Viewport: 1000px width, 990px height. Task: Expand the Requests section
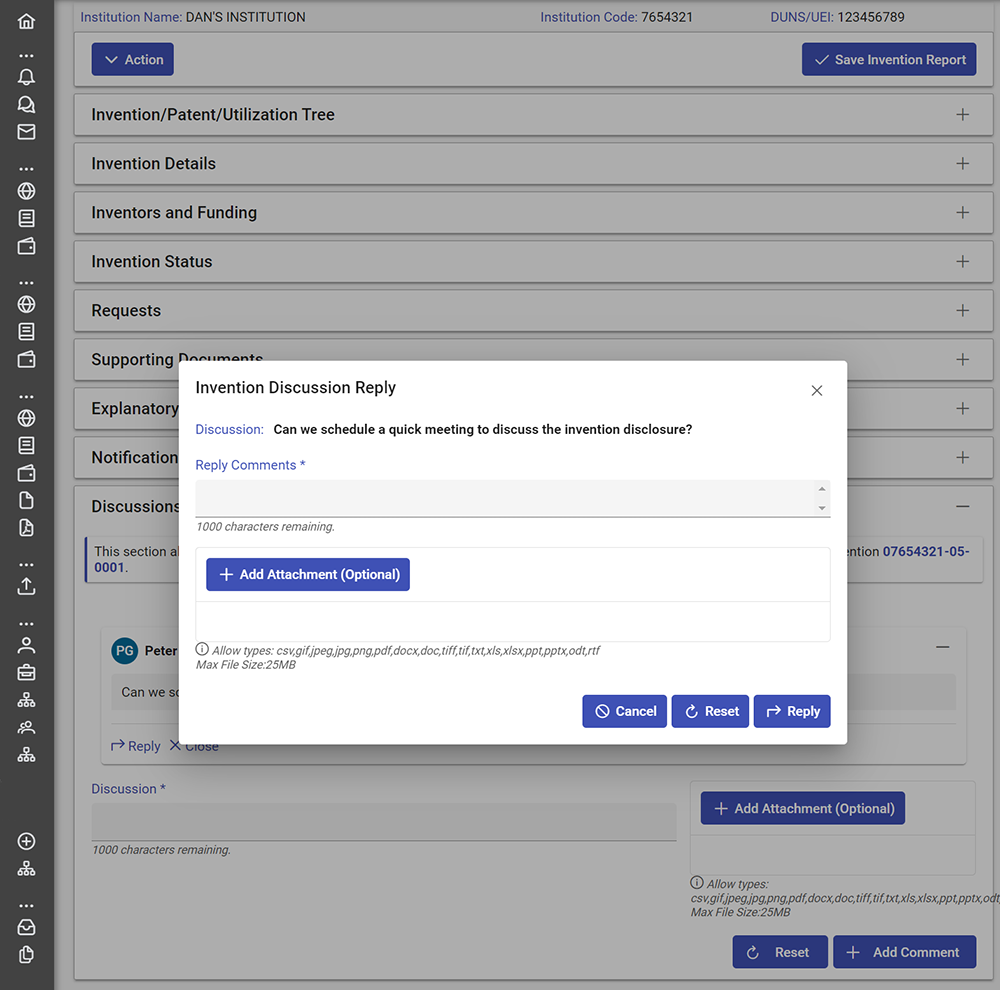pyautogui.click(x=533, y=311)
